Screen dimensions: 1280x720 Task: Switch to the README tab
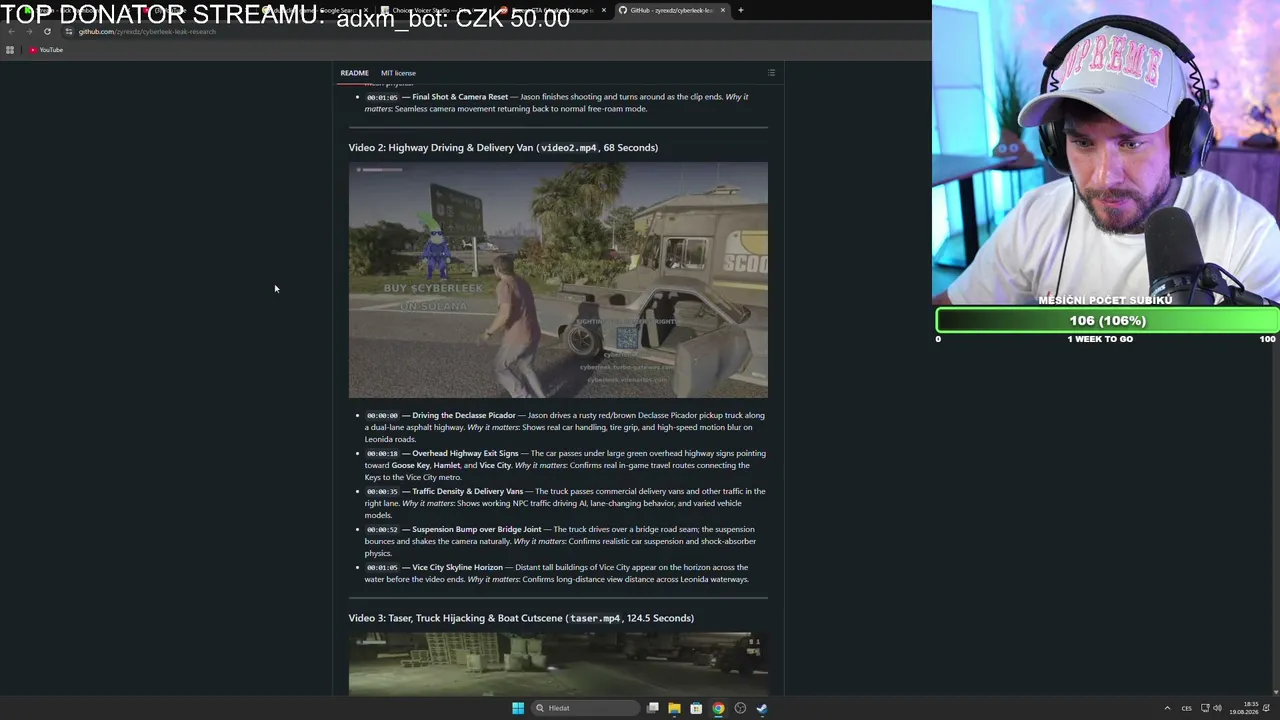coord(354,73)
